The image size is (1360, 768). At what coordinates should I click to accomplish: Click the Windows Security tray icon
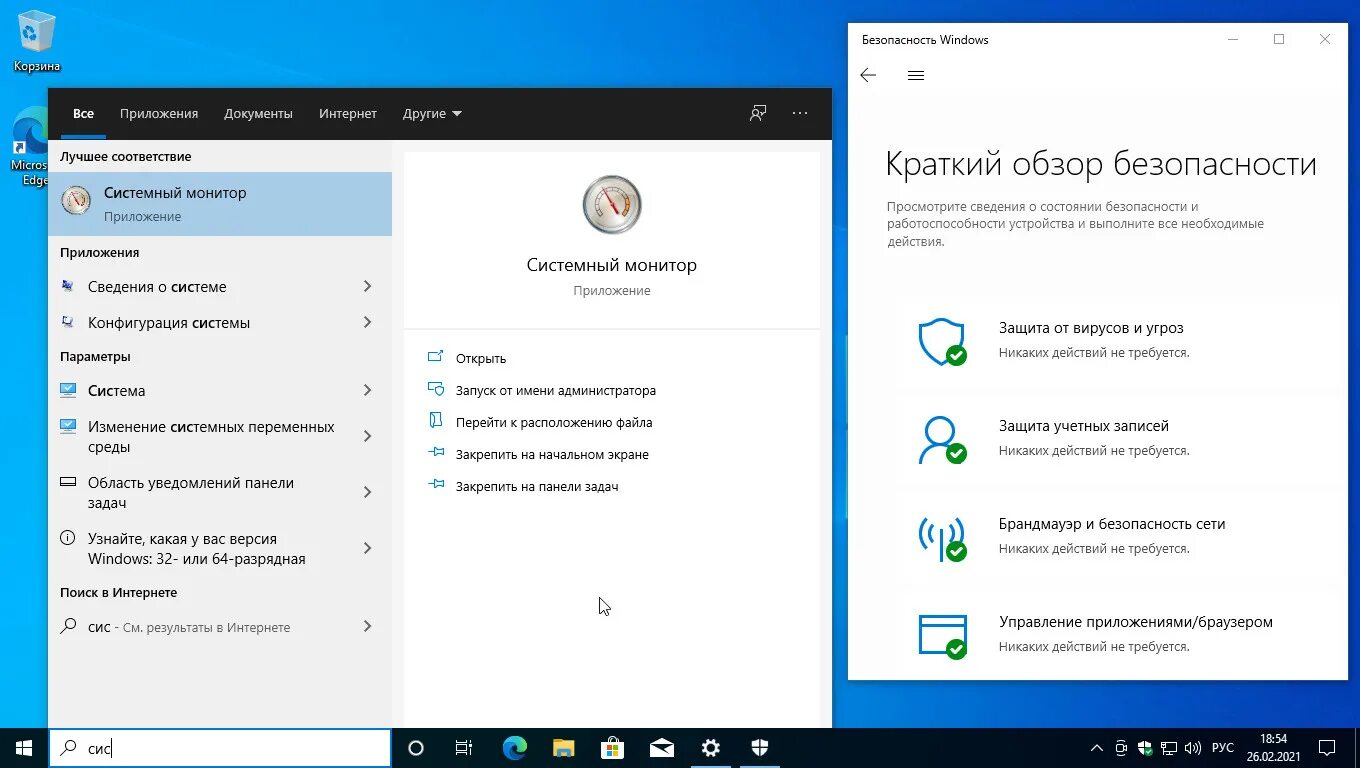click(x=1145, y=748)
